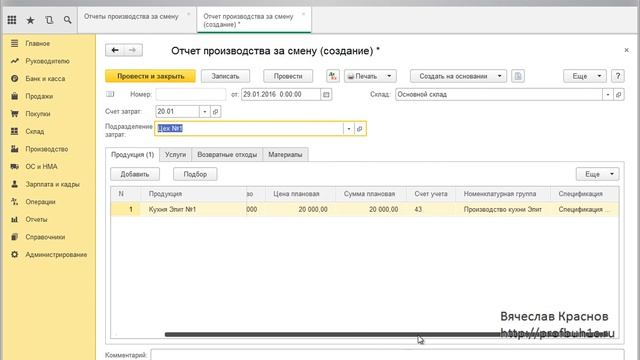The image size is (640, 360).
Task: Switch to Услуги tab
Action: point(176,155)
